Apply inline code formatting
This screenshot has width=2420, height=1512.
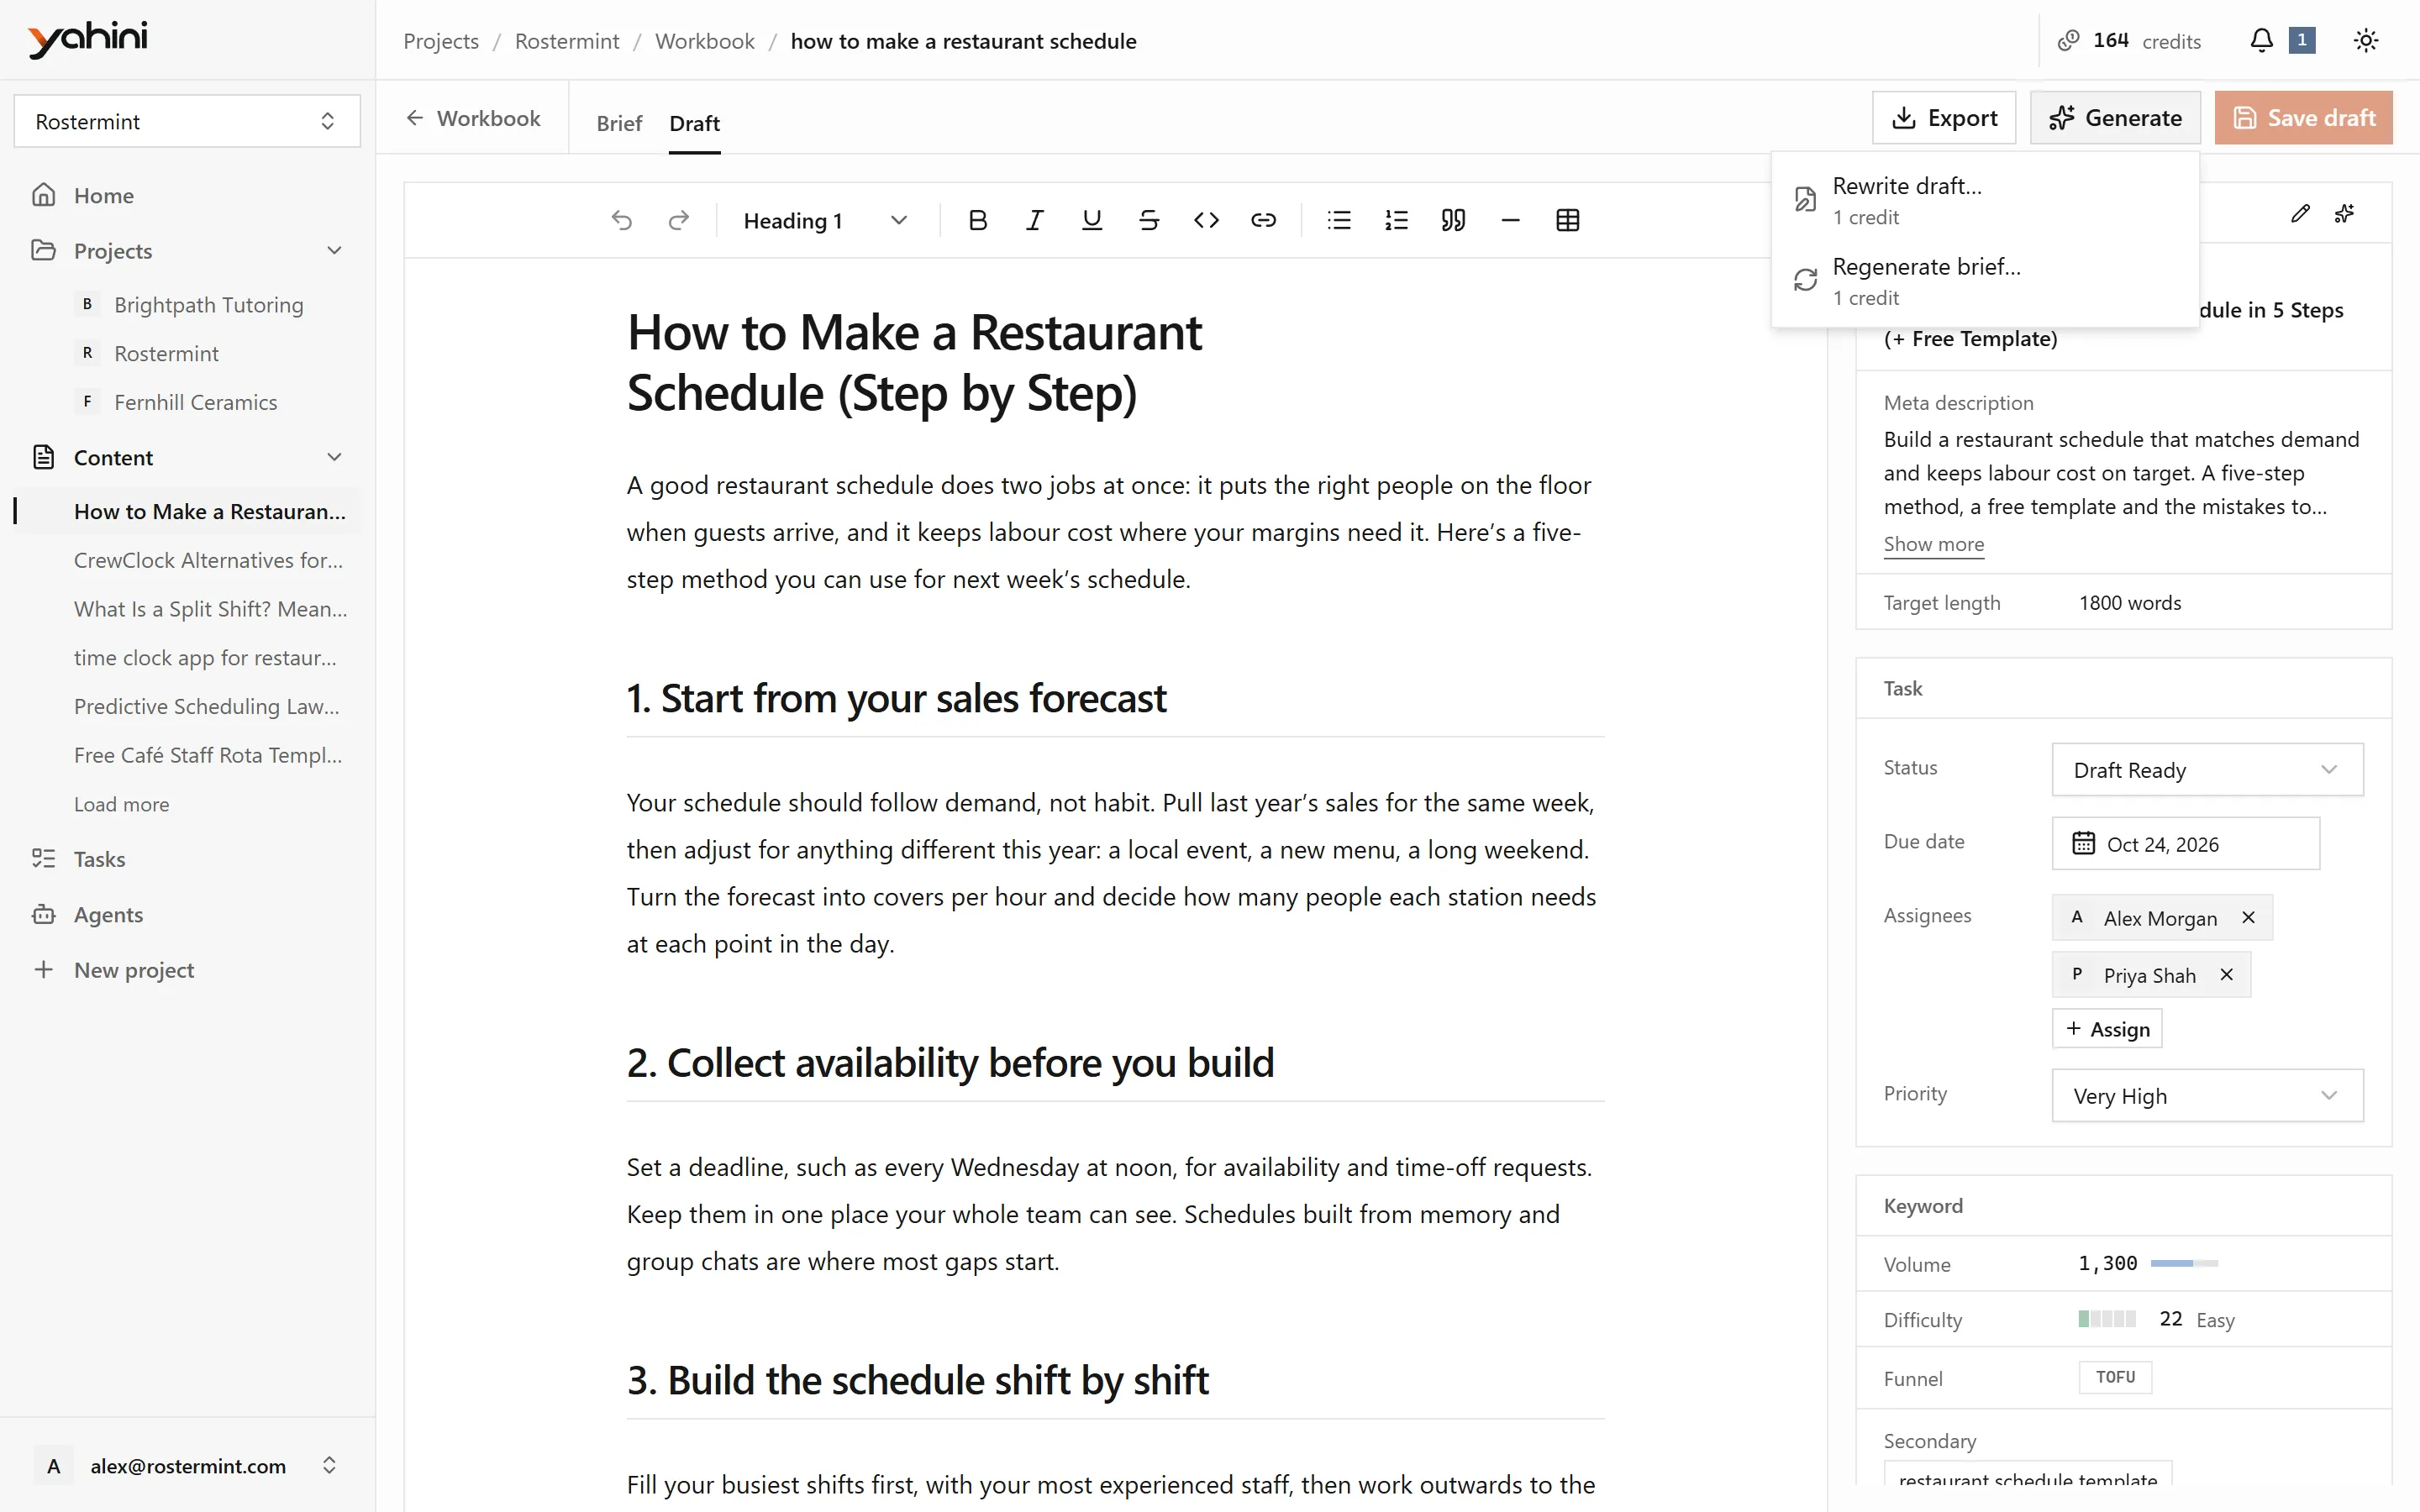click(x=1206, y=220)
